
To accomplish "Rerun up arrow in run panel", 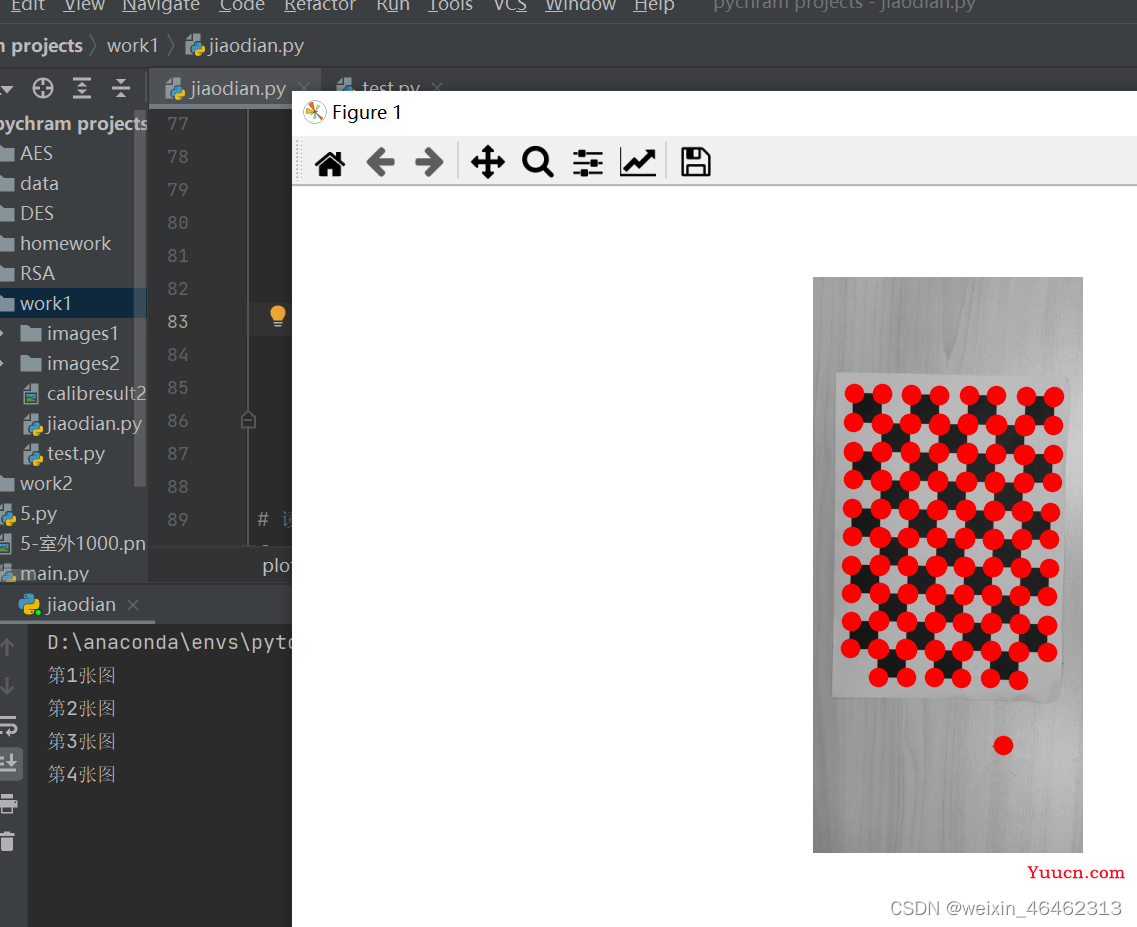I will coord(8,647).
